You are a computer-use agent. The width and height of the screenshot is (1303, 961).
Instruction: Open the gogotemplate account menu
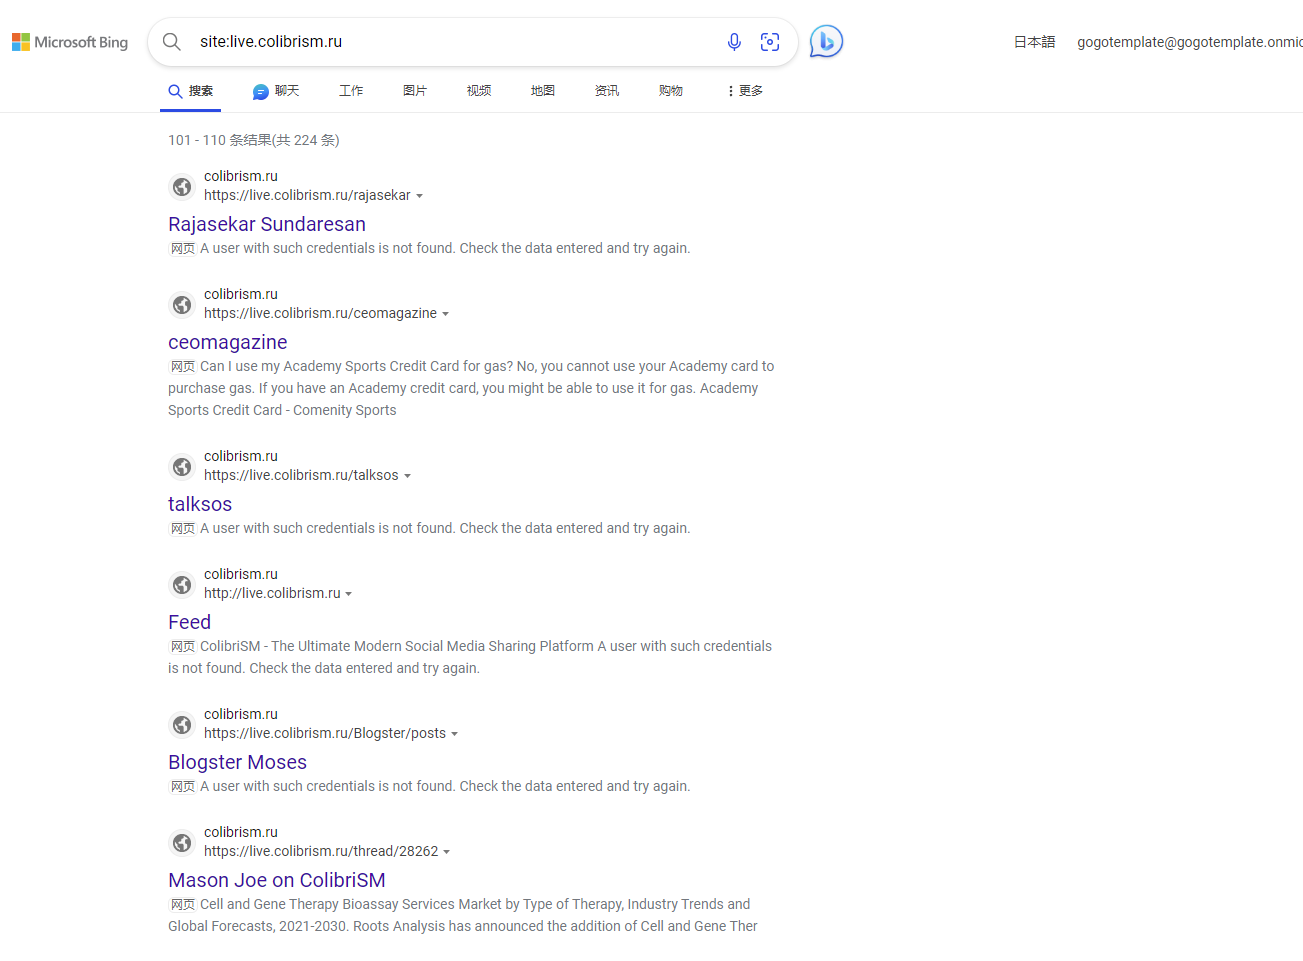coord(1190,42)
